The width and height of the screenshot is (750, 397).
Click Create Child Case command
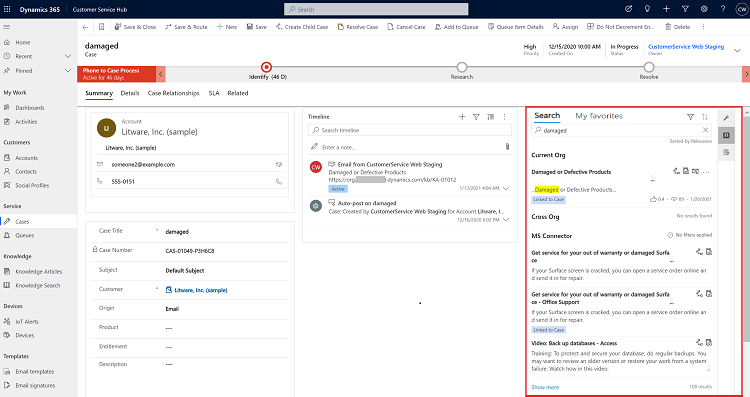pyautogui.click(x=302, y=27)
